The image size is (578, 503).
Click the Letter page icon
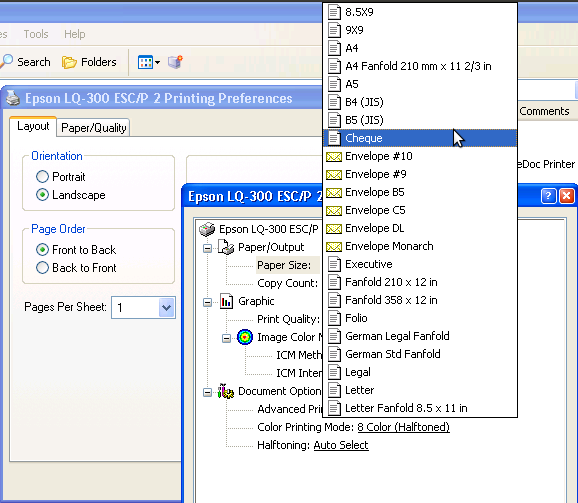coord(334,390)
